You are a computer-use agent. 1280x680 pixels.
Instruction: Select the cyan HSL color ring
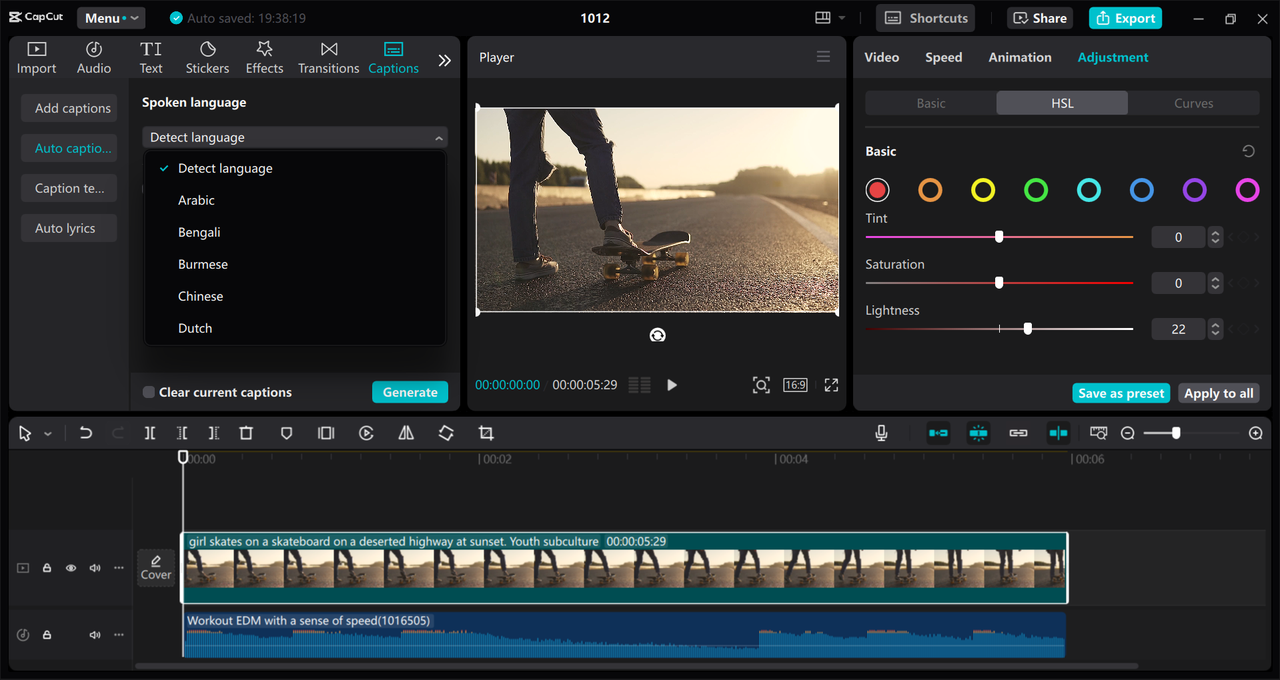pos(1089,190)
